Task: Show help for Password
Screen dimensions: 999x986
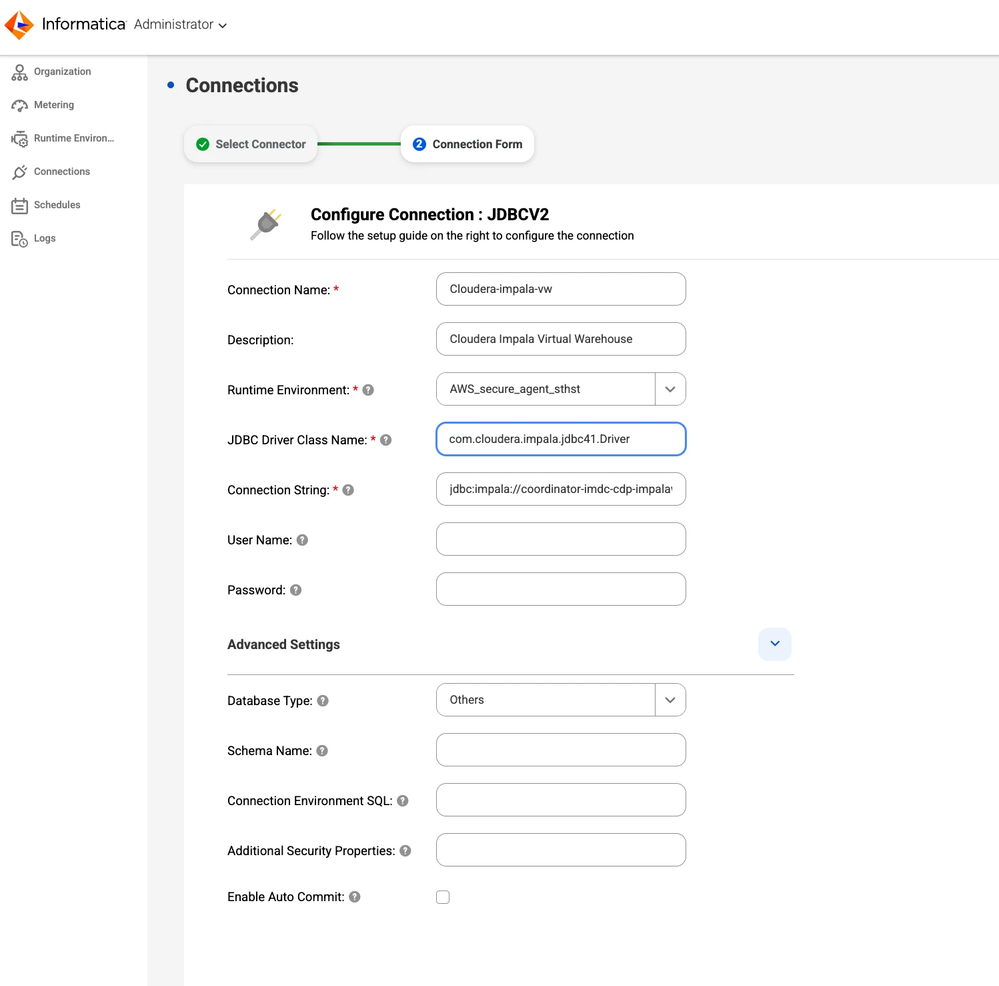Action: point(296,590)
